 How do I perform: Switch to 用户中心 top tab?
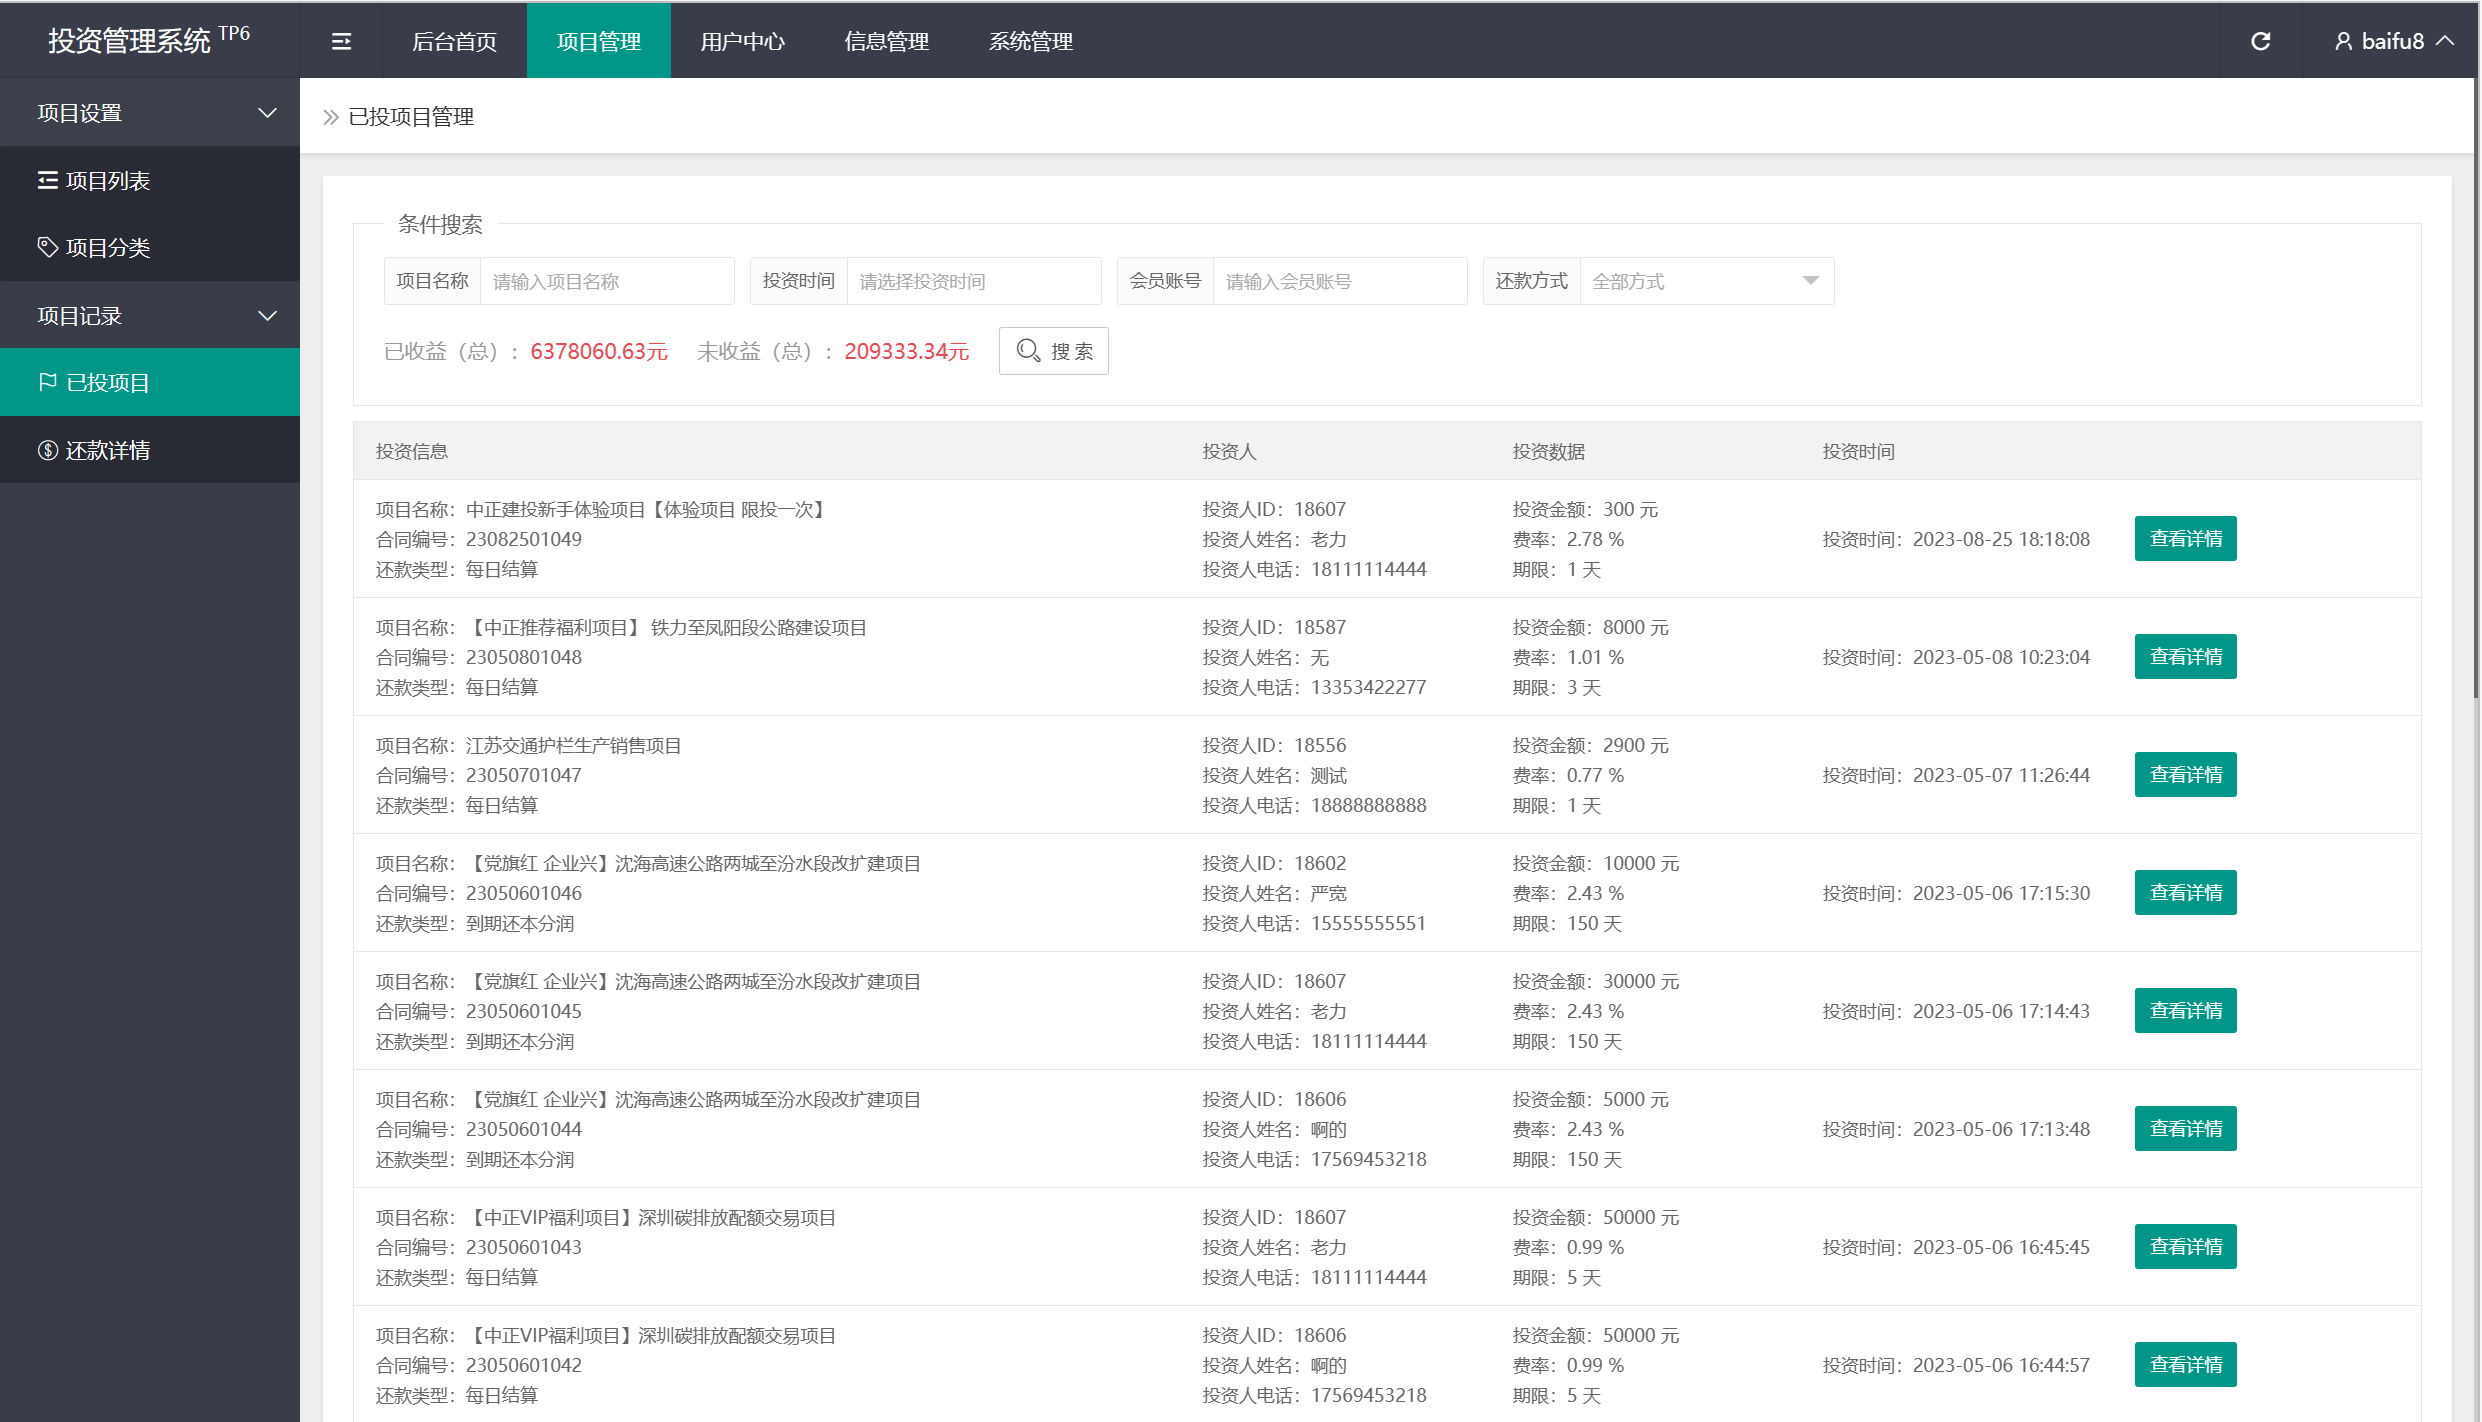pyautogui.click(x=742, y=41)
